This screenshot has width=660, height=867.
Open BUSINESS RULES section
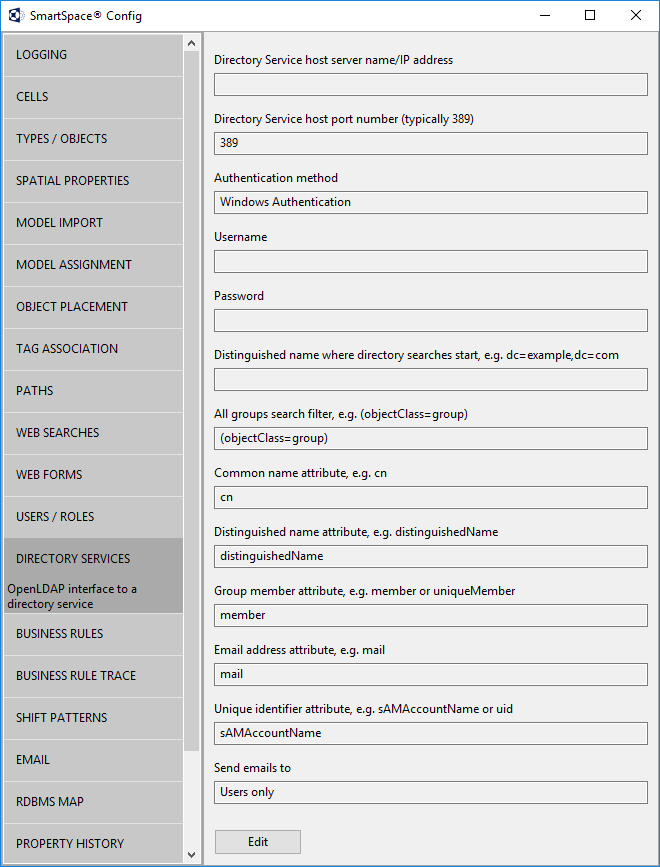coord(93,634)
